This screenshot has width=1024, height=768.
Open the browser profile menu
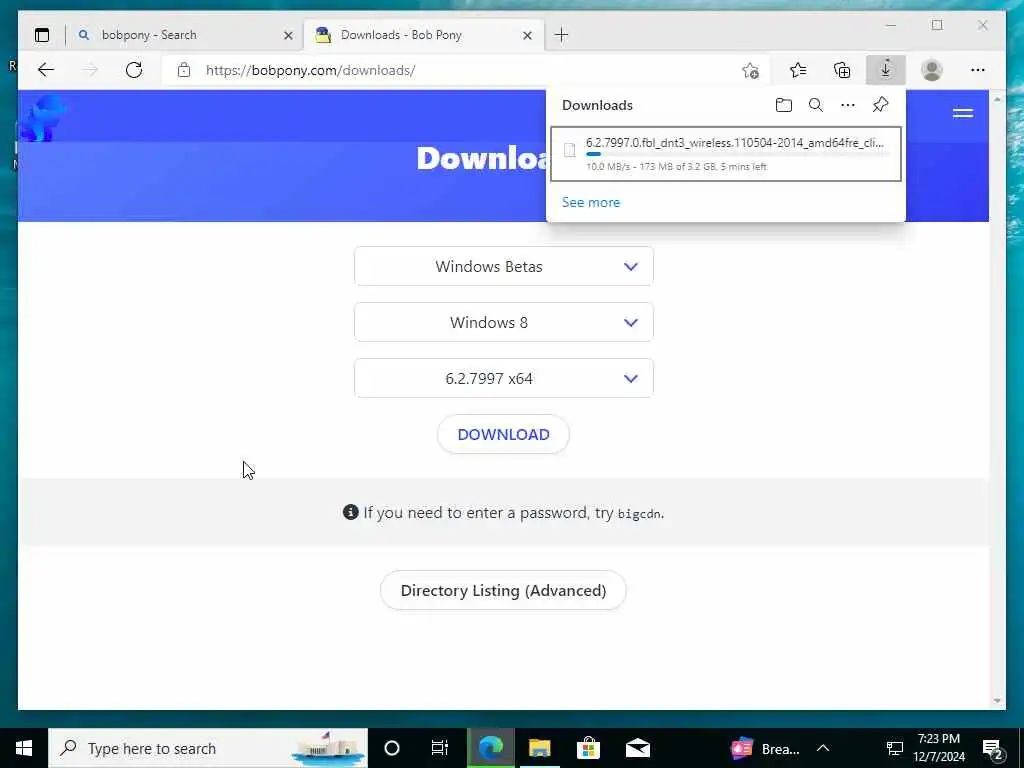(932, 70)
